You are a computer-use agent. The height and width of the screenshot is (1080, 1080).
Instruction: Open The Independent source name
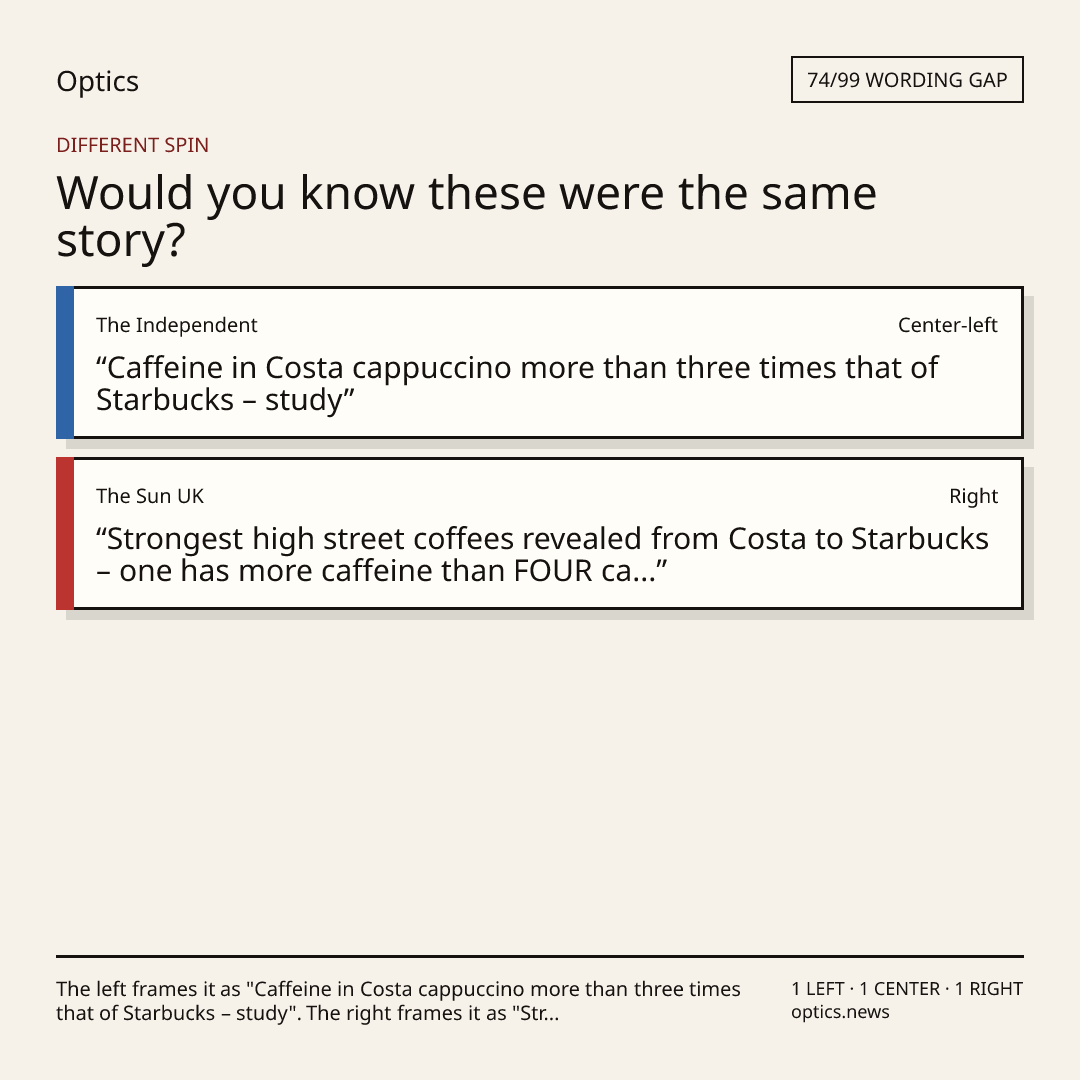click(x=176, y=325)
